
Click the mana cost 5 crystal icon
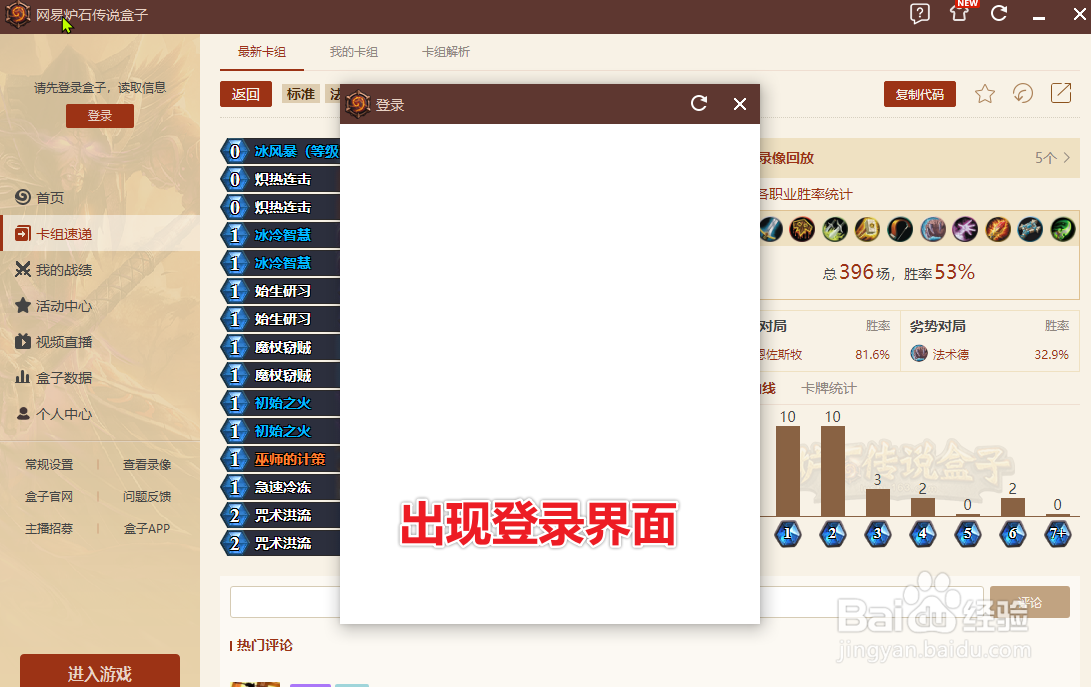(x=967, y=534)
